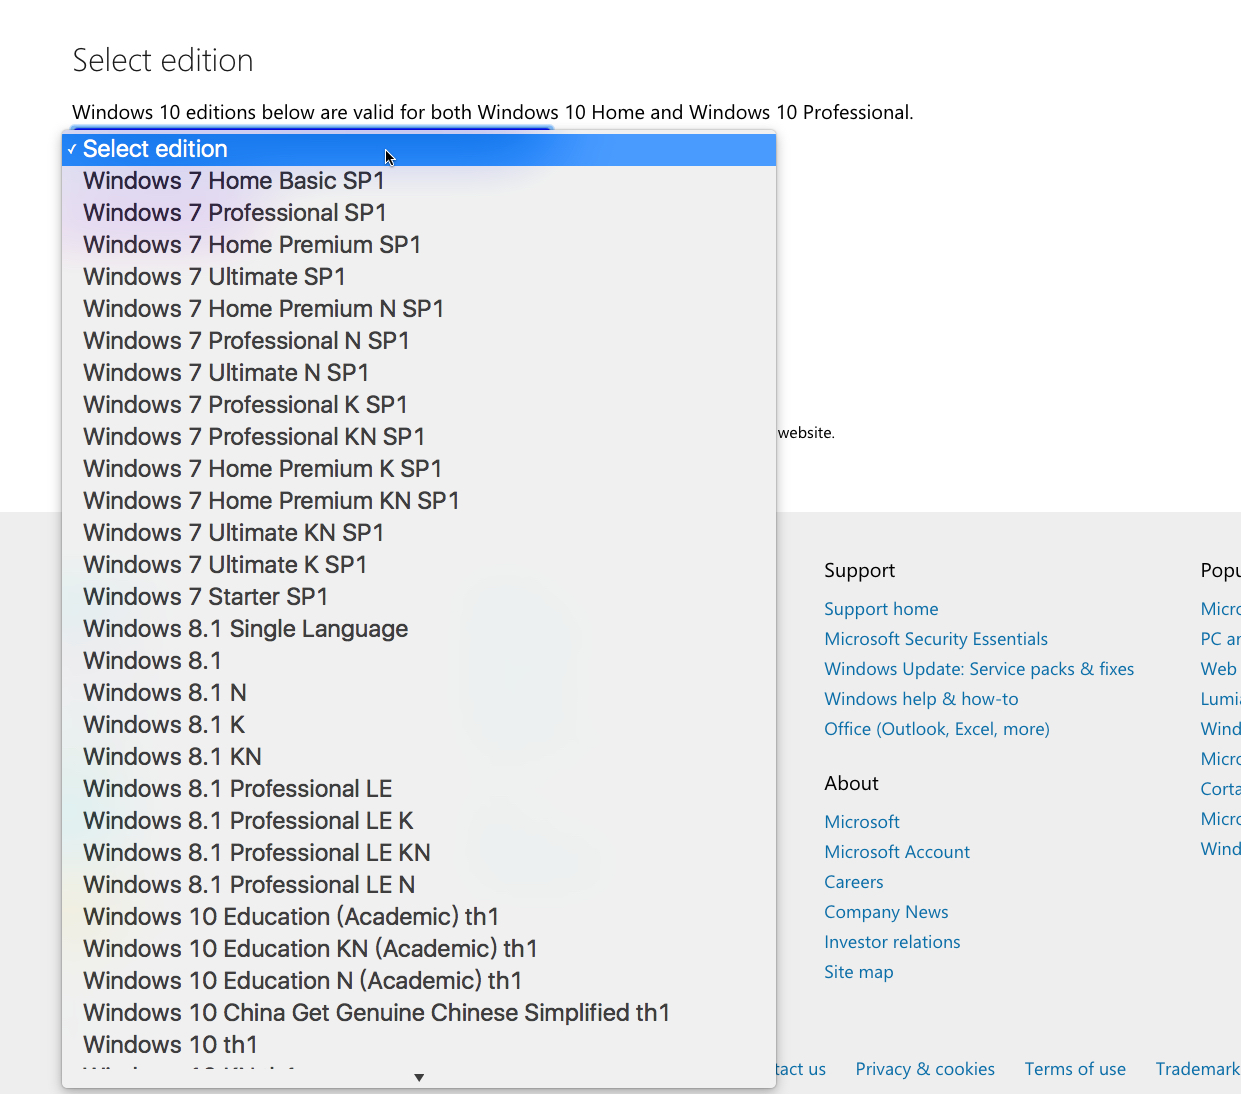The width and height of the screenshot is (1241, 1094).
Task: Open the Support home link
Action: 881,609
